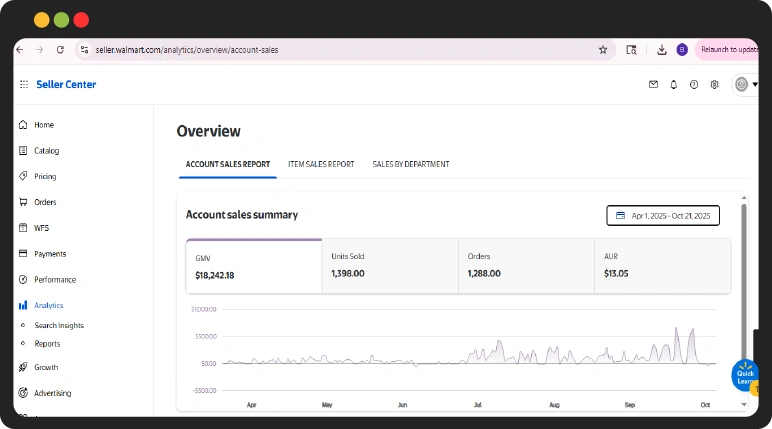Viewport: 772px width, 429px height.
Task: Open the notifications bell icon
Action: (x=673, y=85)
